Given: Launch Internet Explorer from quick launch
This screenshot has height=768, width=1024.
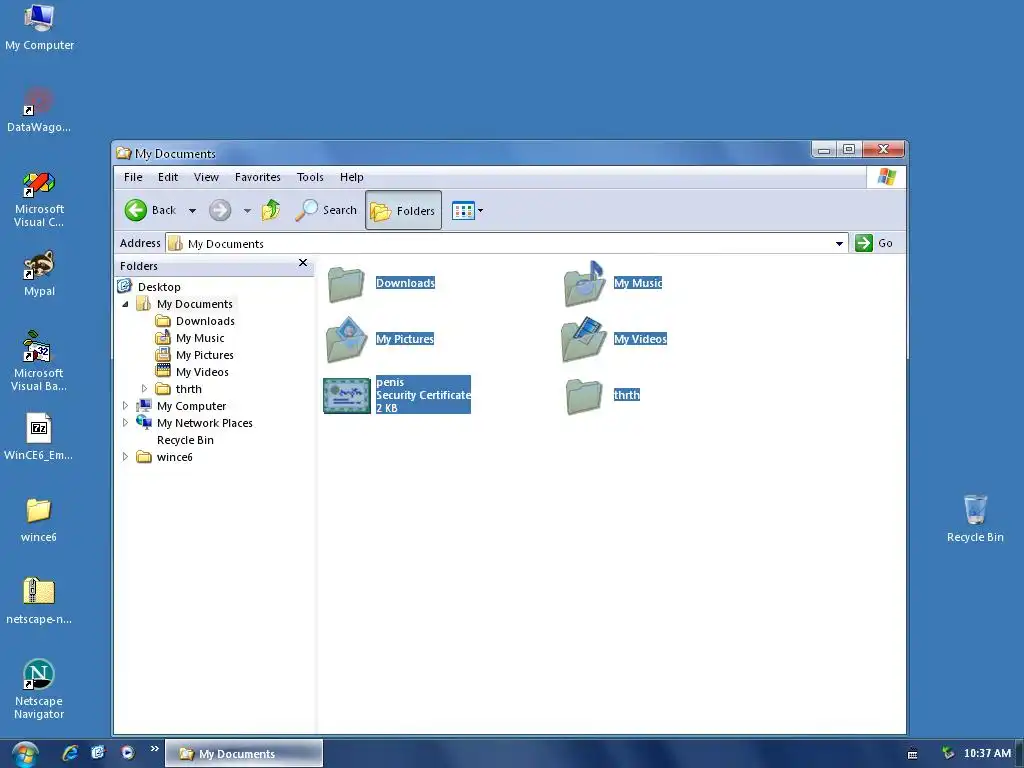Looking at the screenshot, I should [x=69, y=753].
